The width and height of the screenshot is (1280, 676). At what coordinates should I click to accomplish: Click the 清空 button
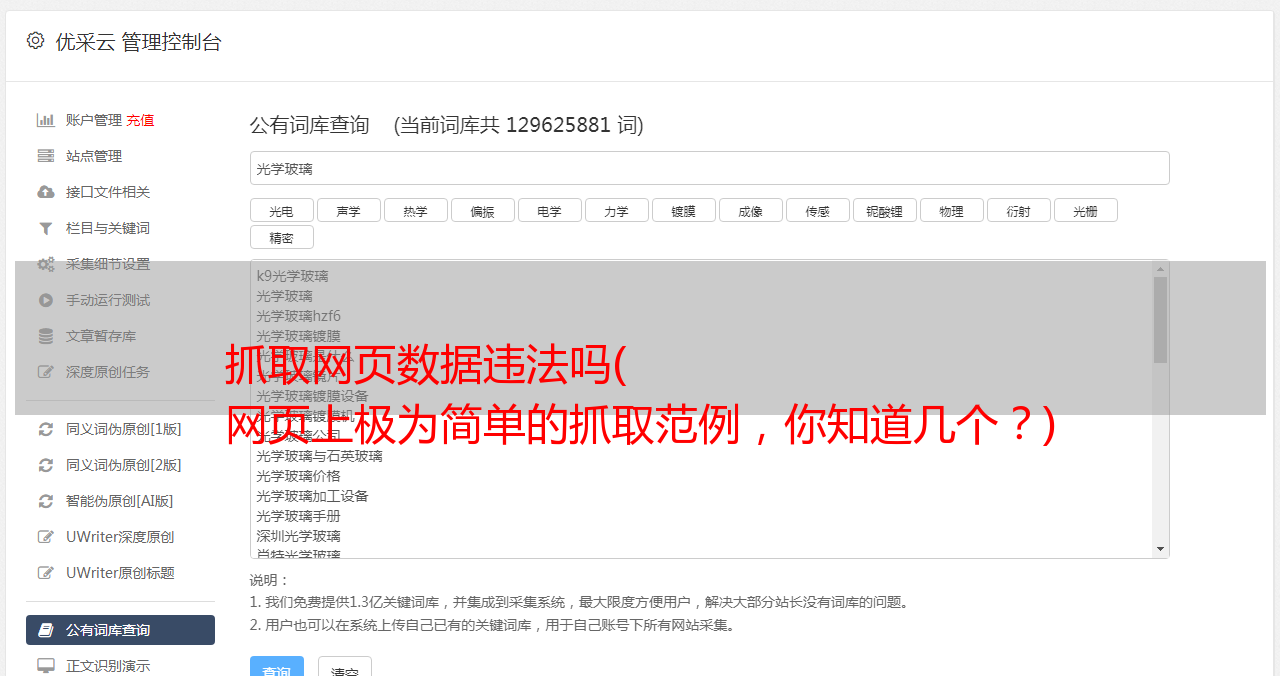click(345, 667)
